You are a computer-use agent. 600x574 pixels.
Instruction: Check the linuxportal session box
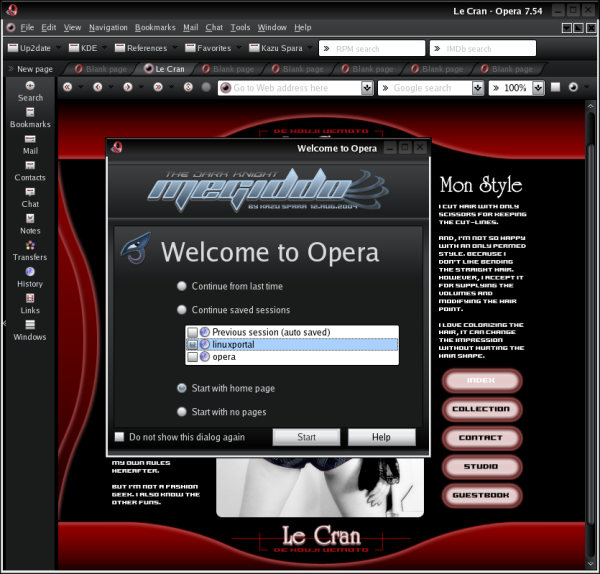pyautogui.click(x=192, y=344)
